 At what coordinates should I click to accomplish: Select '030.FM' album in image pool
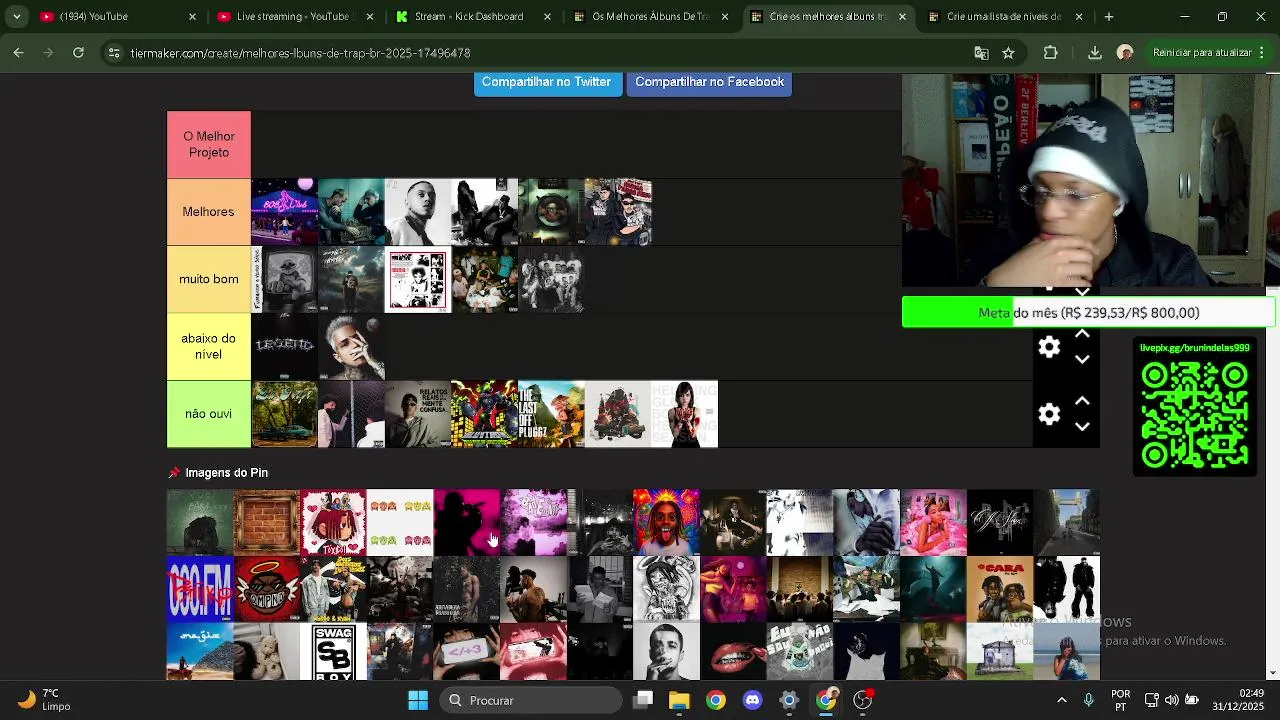[200, 589]
